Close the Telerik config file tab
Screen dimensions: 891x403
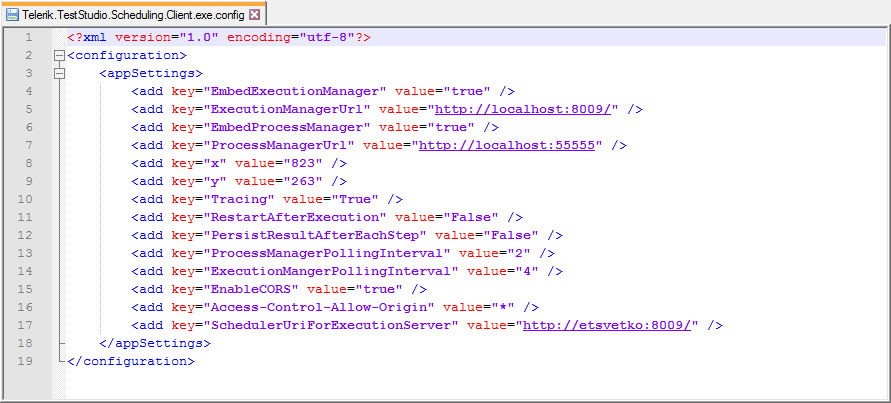[255, 15]
